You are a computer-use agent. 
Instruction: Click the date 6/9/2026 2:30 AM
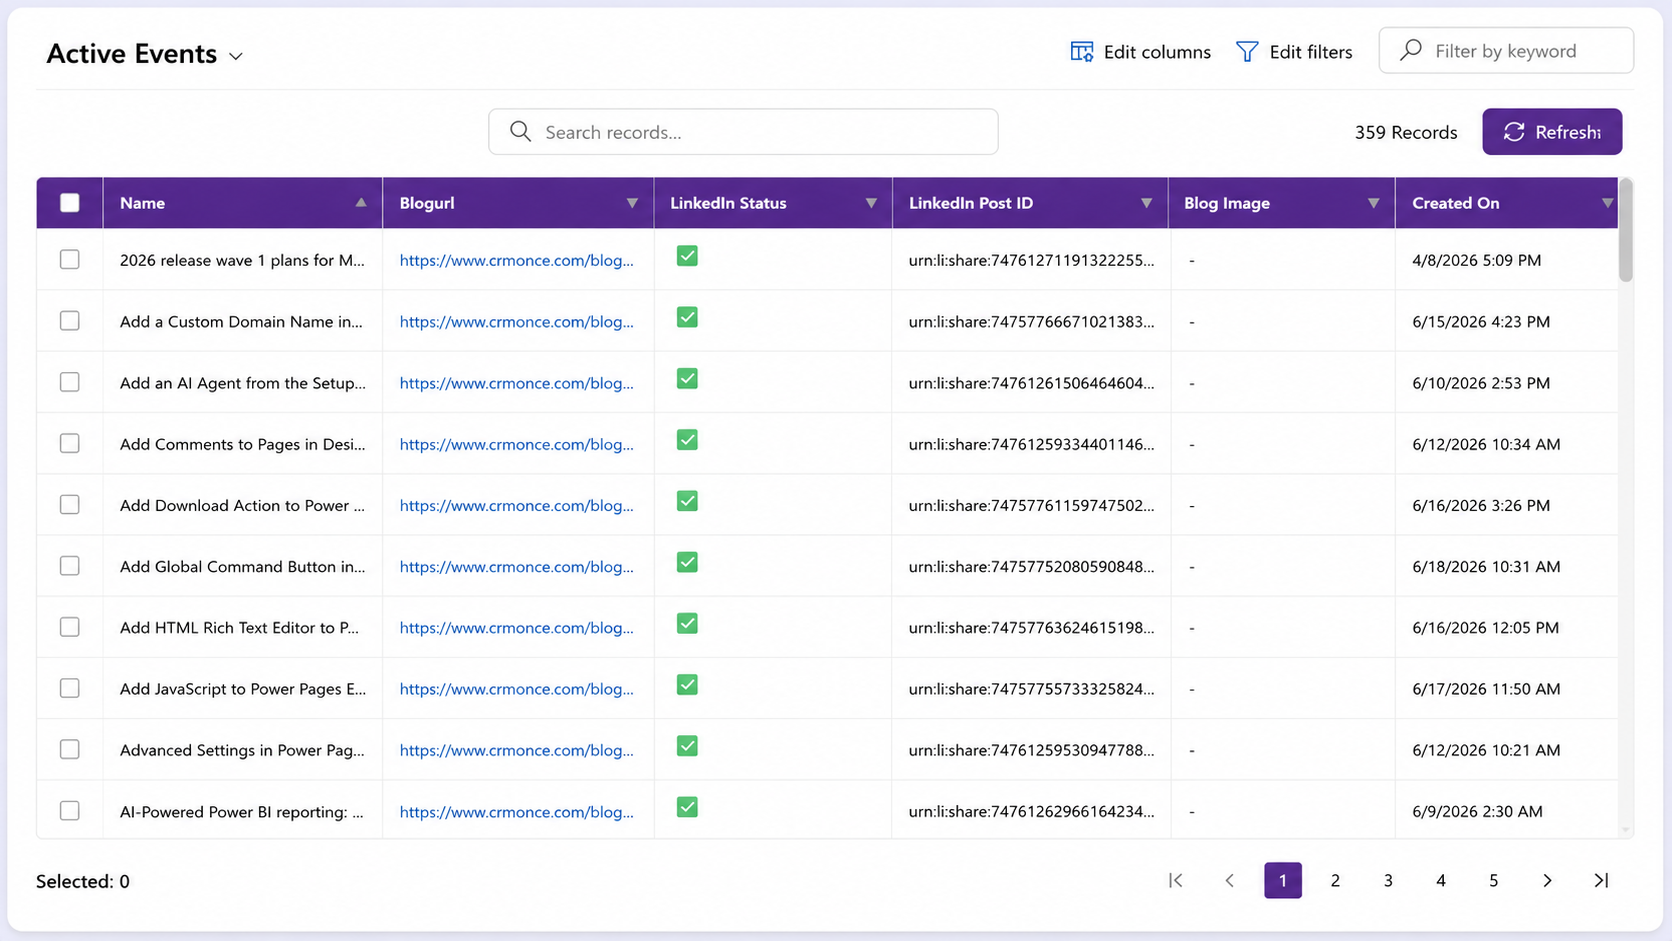[x=1477, y=811]
